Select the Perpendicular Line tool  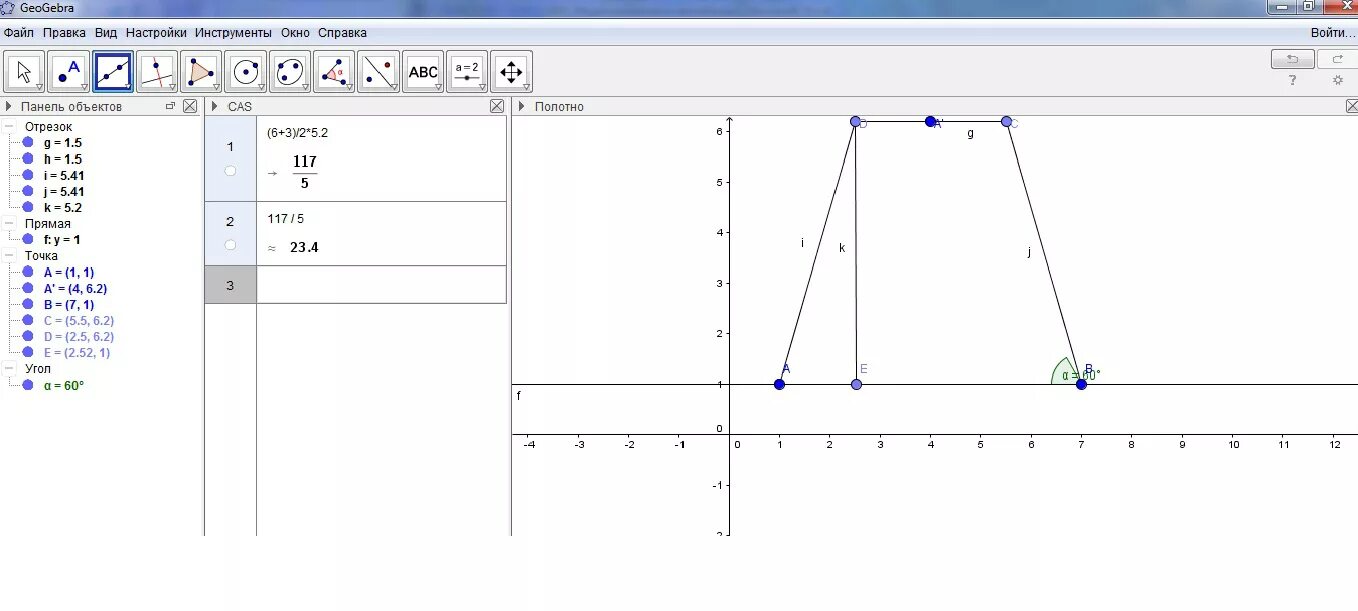[158, 70]
